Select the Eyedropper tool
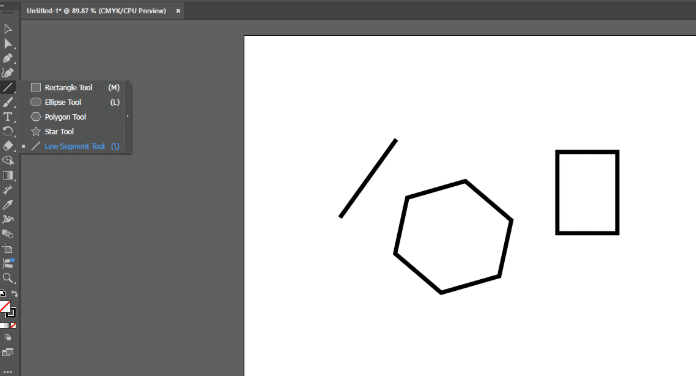696x376 pixels. coord(8,205)
